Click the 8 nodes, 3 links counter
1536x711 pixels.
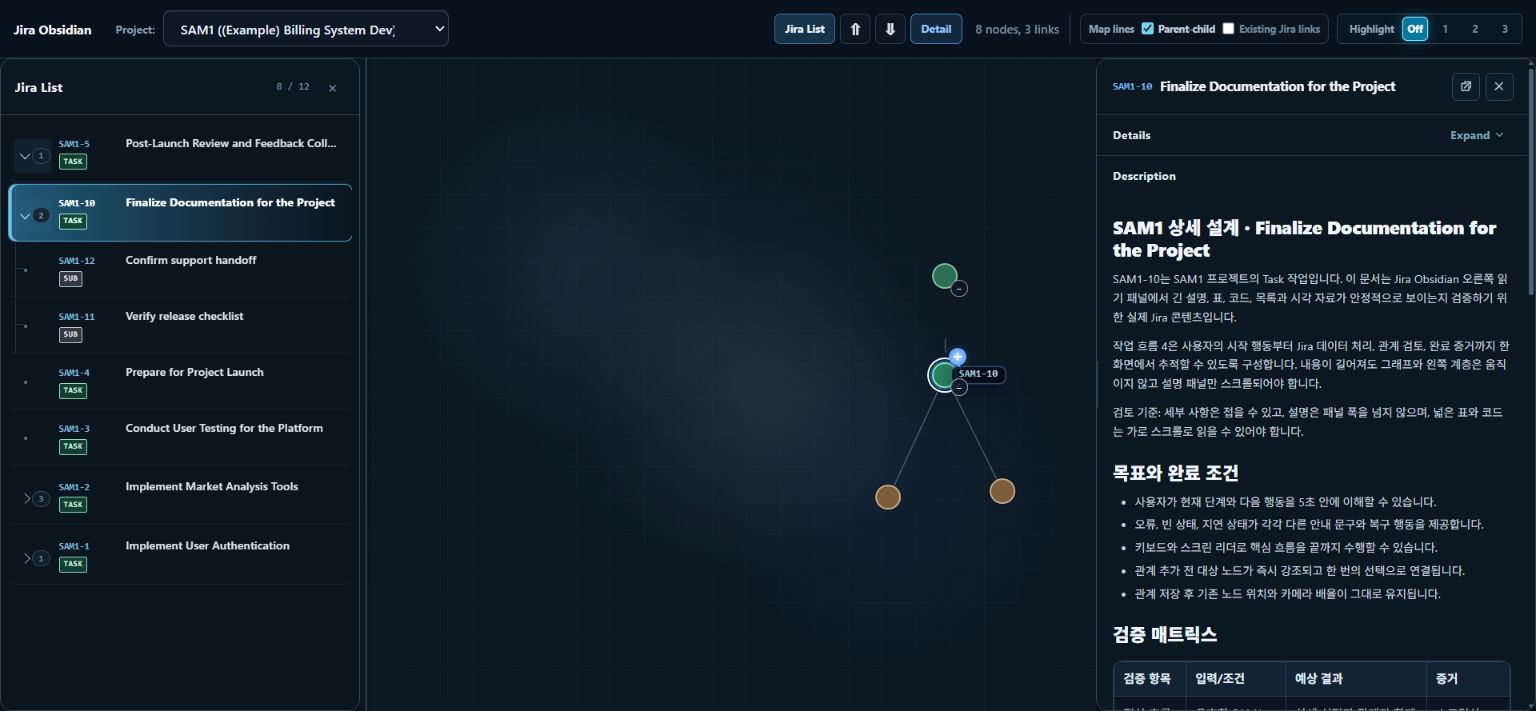1017,29
